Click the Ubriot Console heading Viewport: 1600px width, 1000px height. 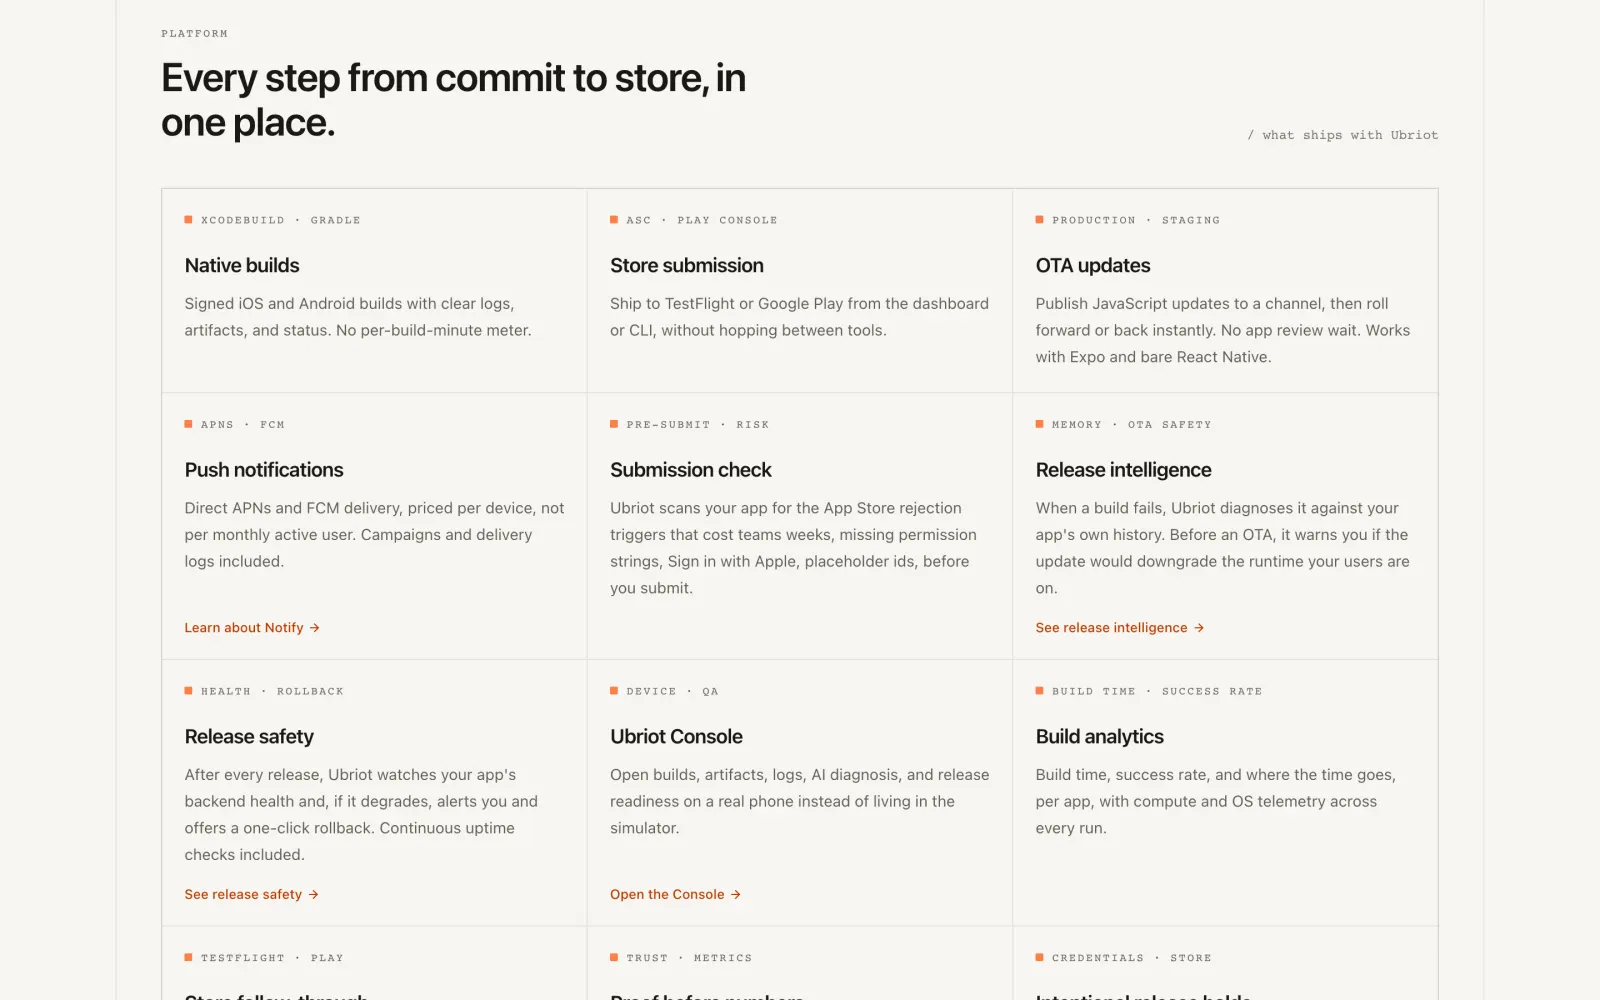point(676,737)
